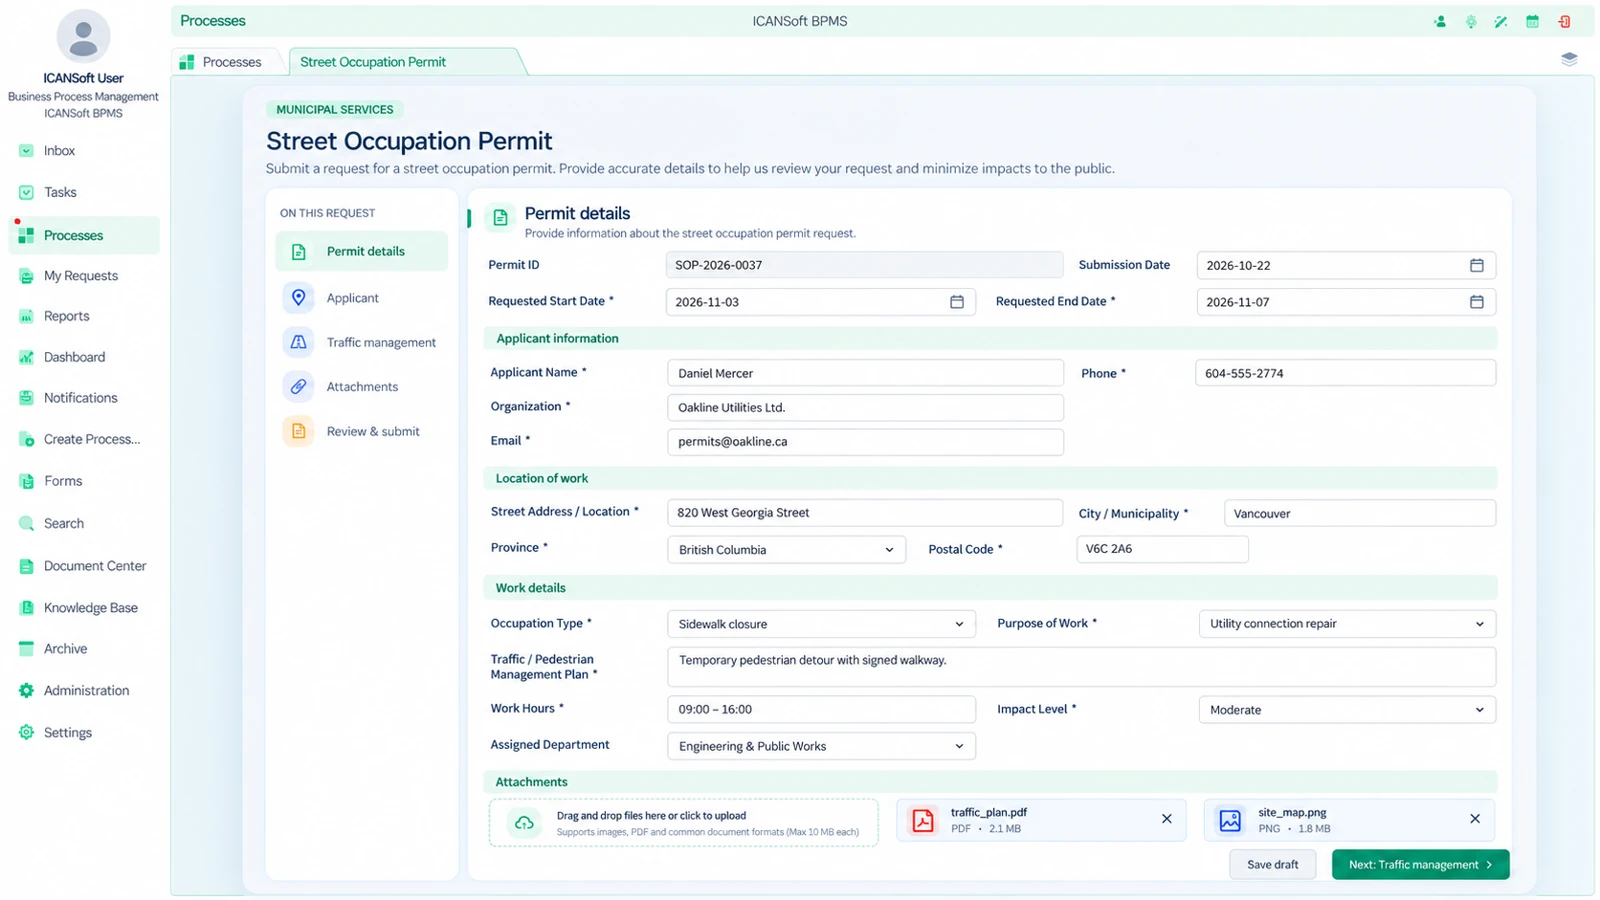
Task: Go to Attachments step
Action: click(x=361, y=387)
